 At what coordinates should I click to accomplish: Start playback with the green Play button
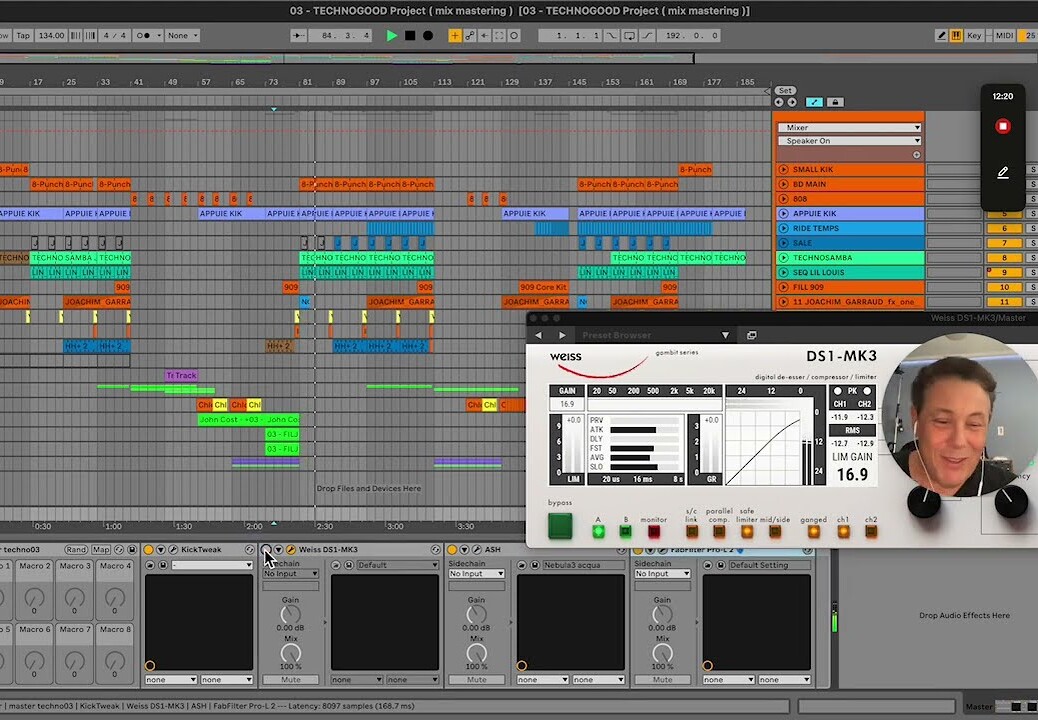click(x=391, y=36)
